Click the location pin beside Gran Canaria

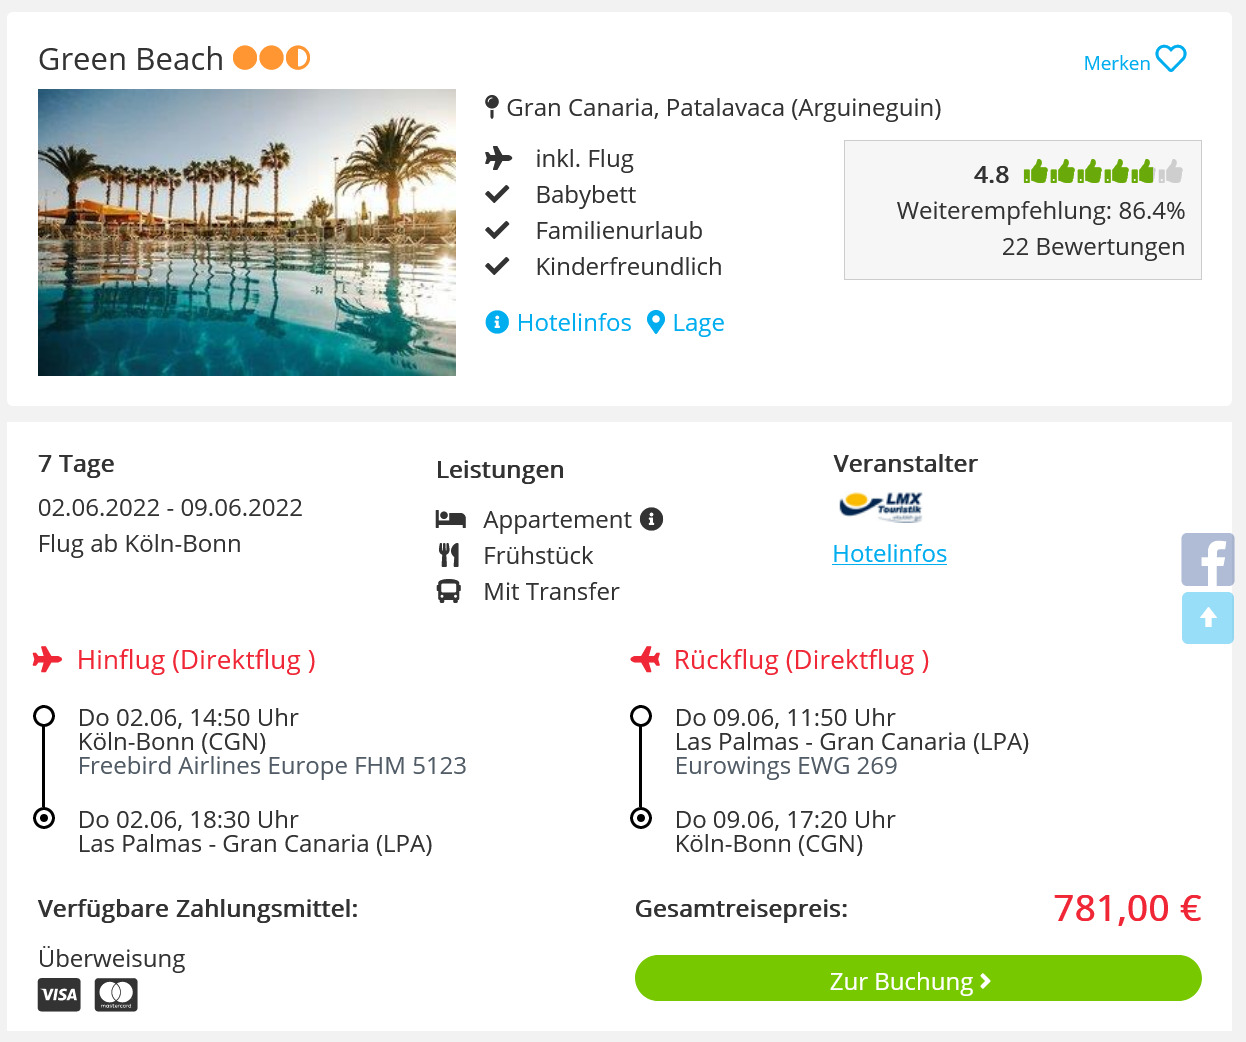(492, 106)
